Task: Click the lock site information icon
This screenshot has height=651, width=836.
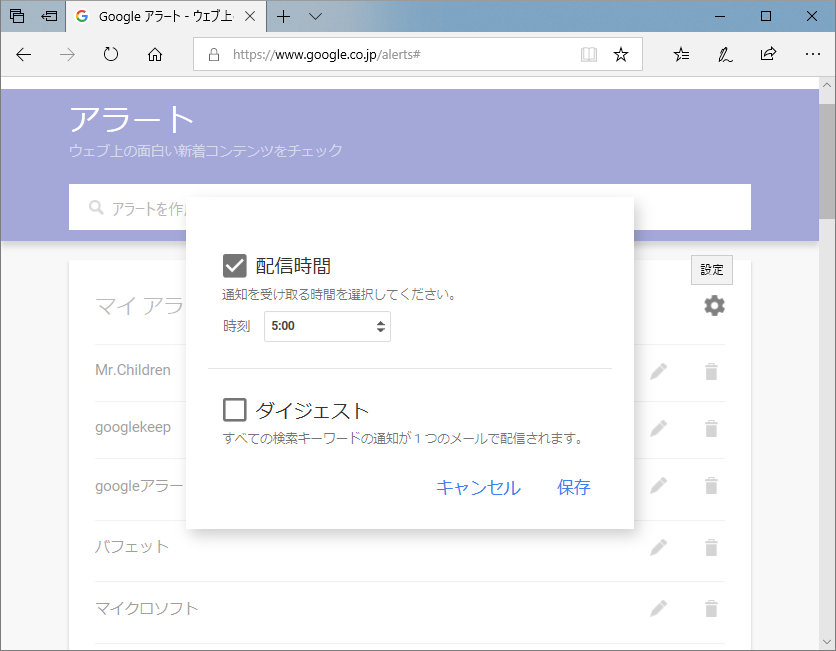Action: [214, 54]
